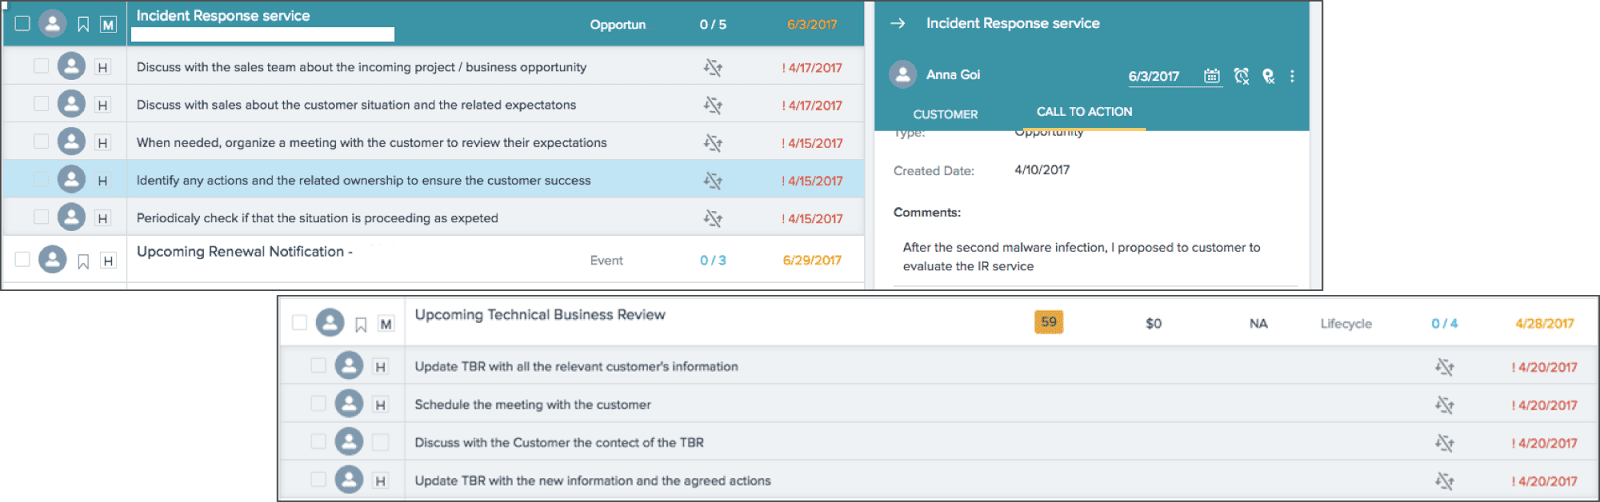Switch to the CUSTOMER tab
Viewport: 1600px width, 502px height.
[x=945, y=114]
